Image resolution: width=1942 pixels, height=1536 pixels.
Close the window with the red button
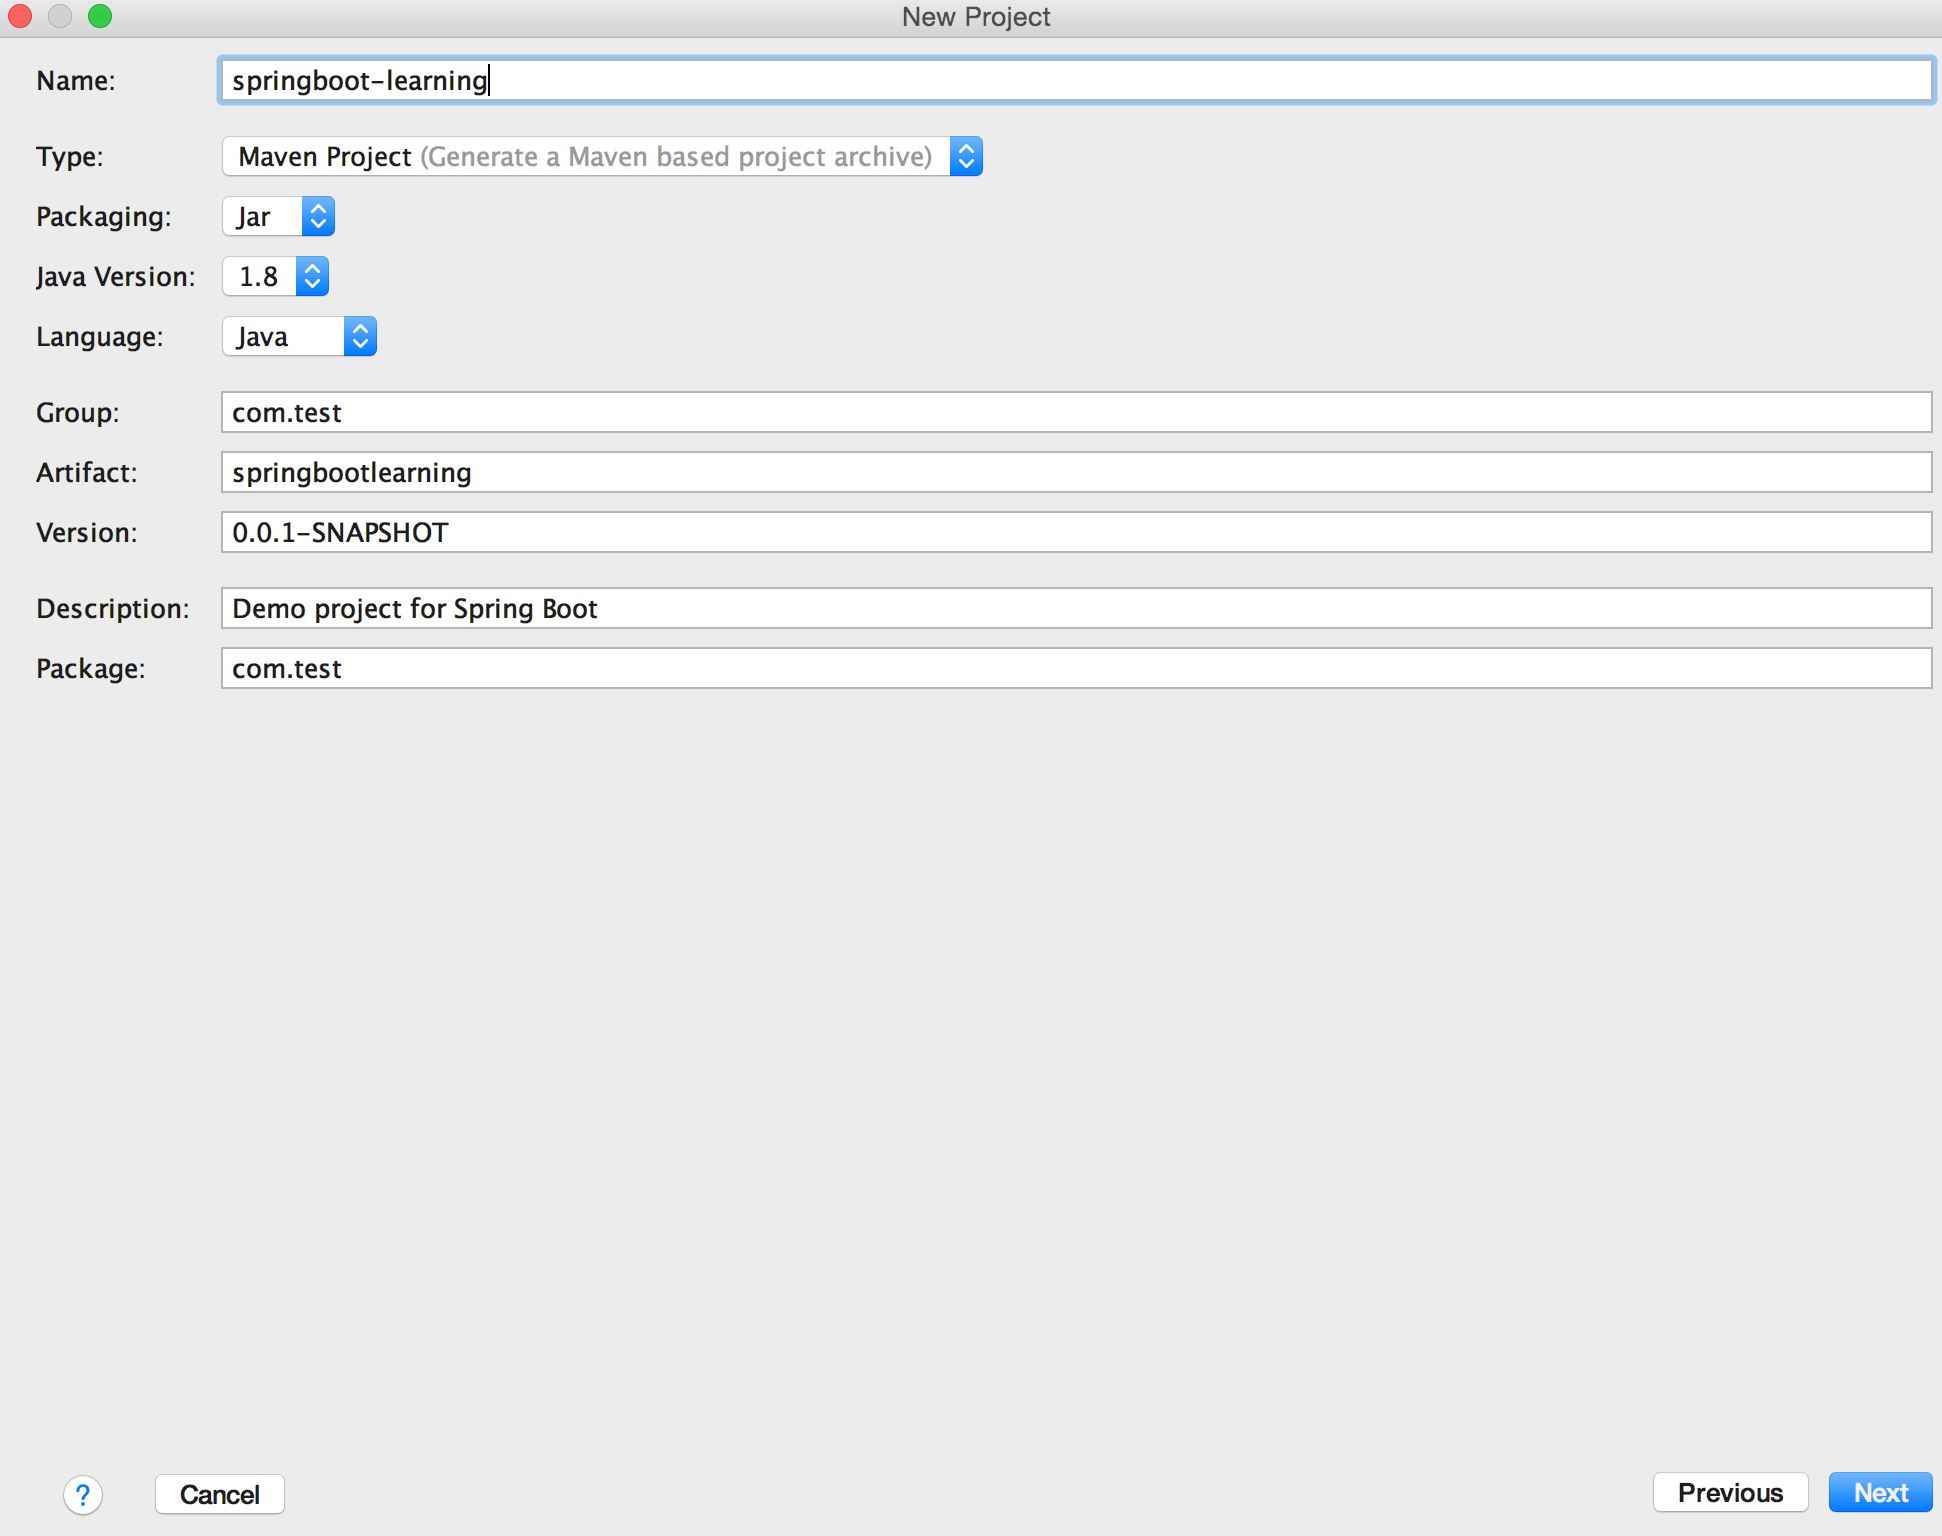20,17
